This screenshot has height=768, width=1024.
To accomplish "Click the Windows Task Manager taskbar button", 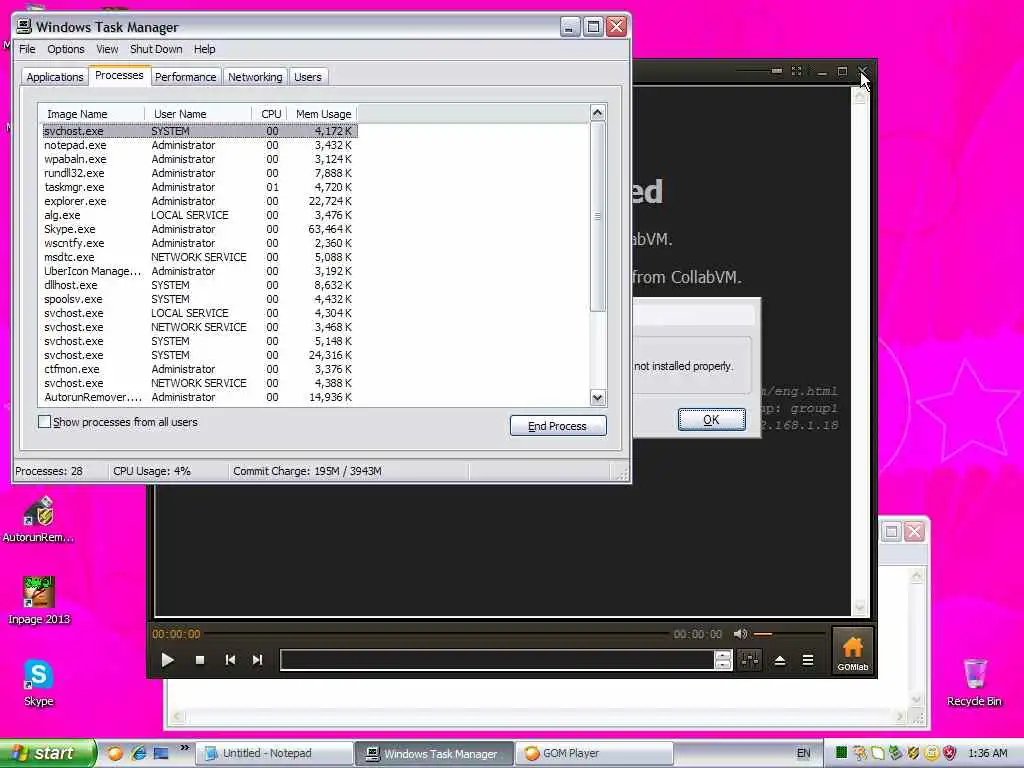I will point(434,753).
